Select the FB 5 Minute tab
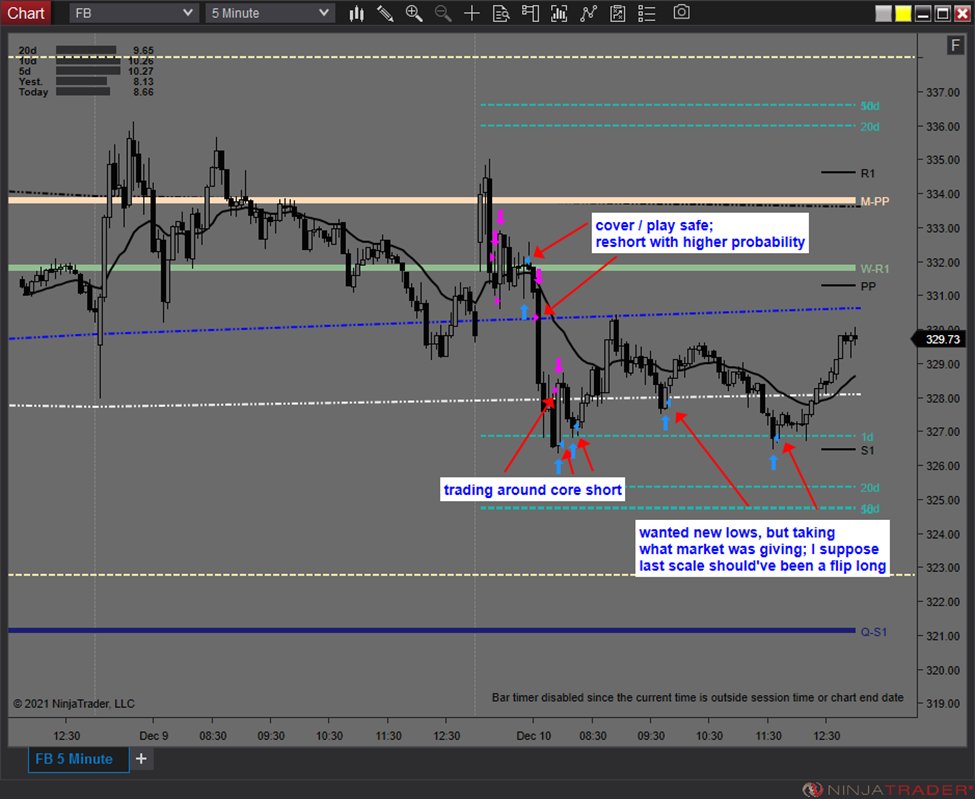975x799 pixels. coord(76,759)
